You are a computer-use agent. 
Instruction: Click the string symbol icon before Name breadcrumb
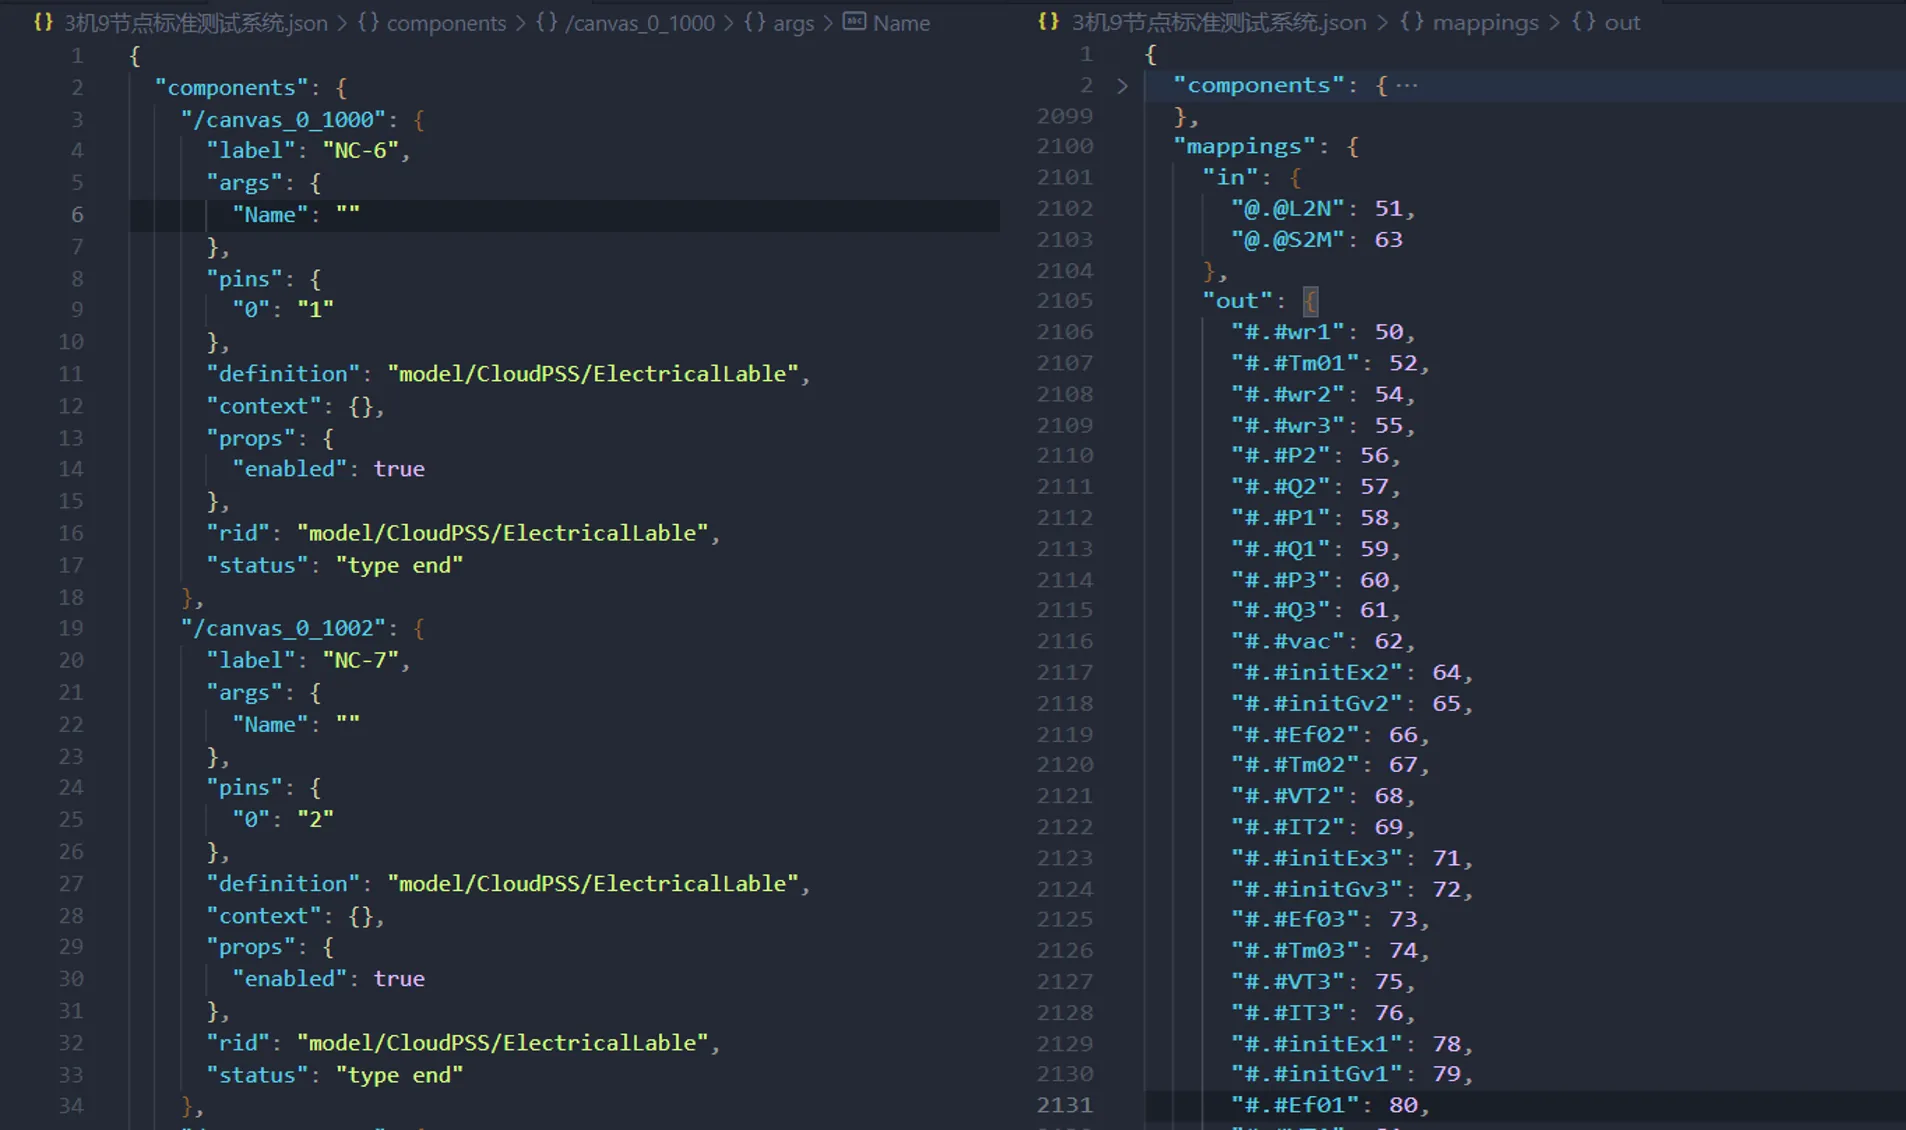pyautogui.click(x=854, y=22)
